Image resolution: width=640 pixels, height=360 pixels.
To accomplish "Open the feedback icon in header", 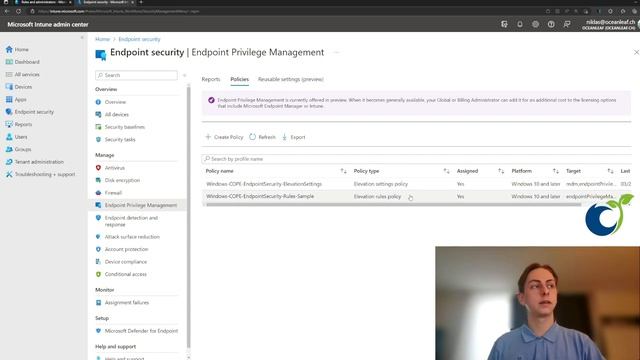I will tap(567, 24).
